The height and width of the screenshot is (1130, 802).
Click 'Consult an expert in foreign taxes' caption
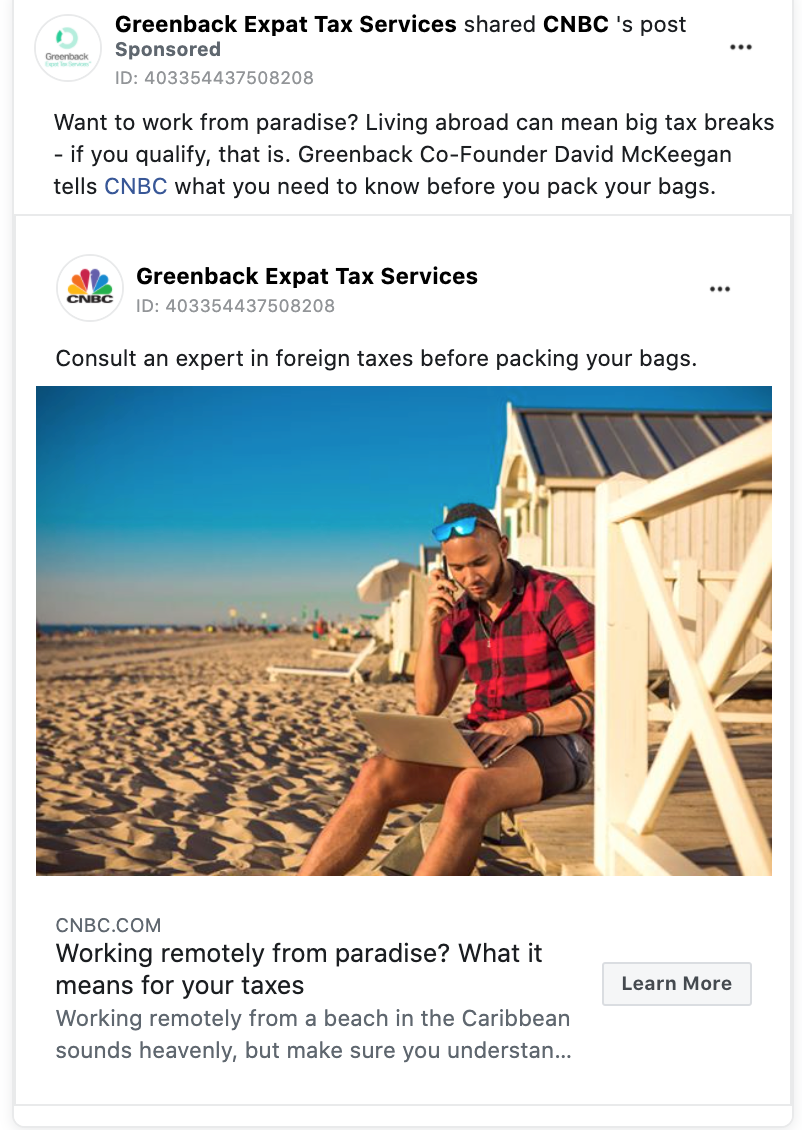(376, 358)
